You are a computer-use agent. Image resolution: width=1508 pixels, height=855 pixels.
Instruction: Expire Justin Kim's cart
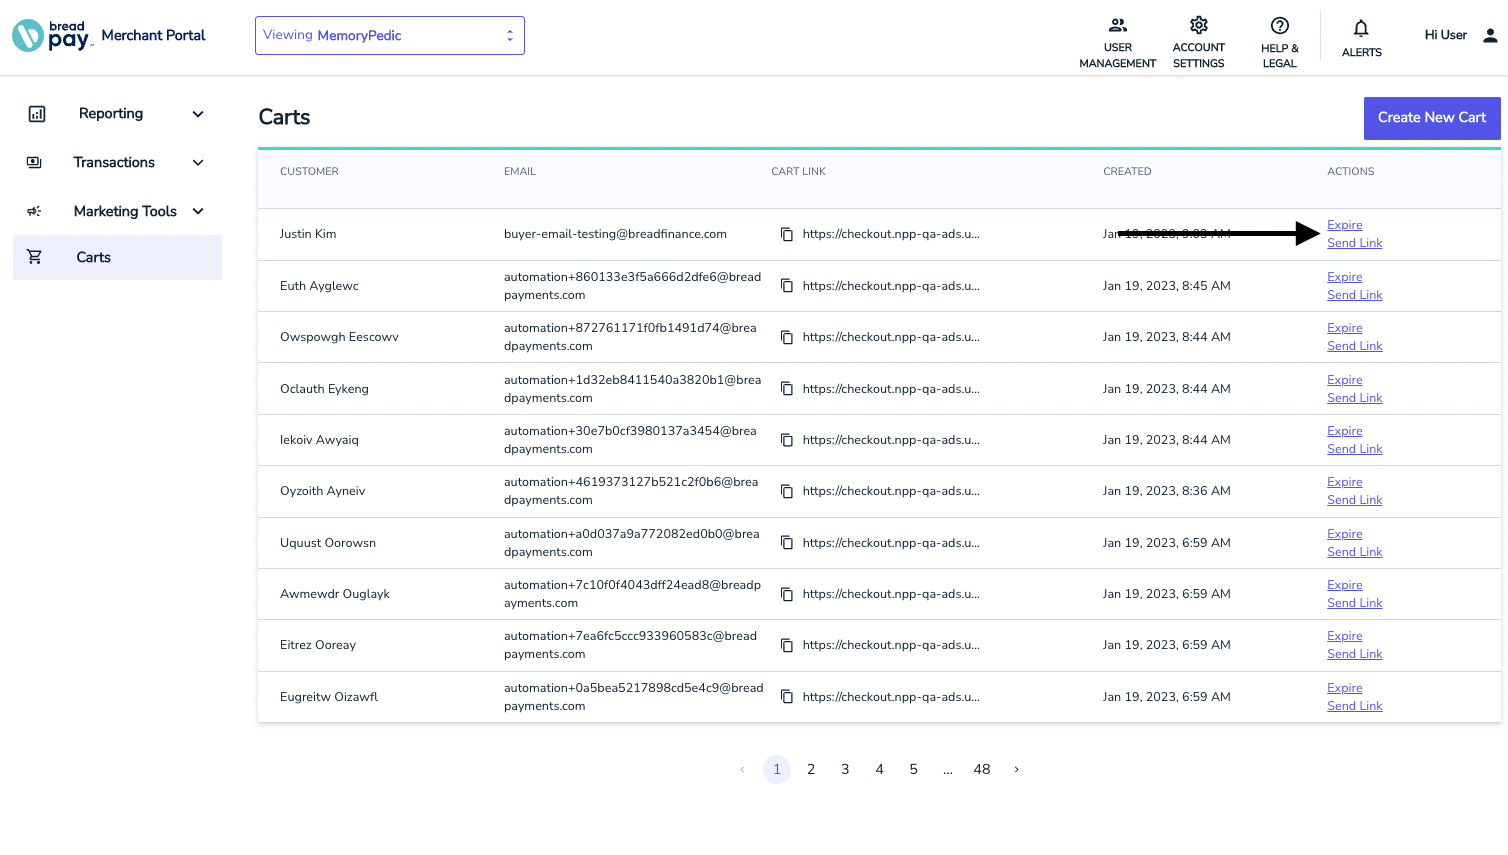click(1344, 225)
